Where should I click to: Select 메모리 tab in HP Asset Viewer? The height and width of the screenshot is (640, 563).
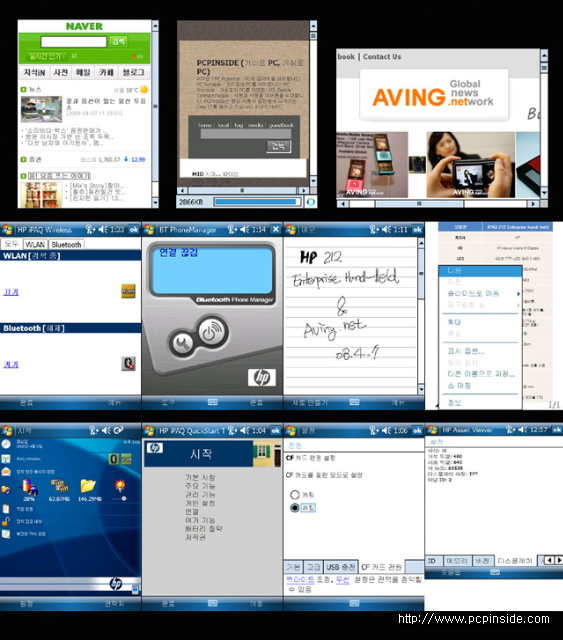(457, 561)
